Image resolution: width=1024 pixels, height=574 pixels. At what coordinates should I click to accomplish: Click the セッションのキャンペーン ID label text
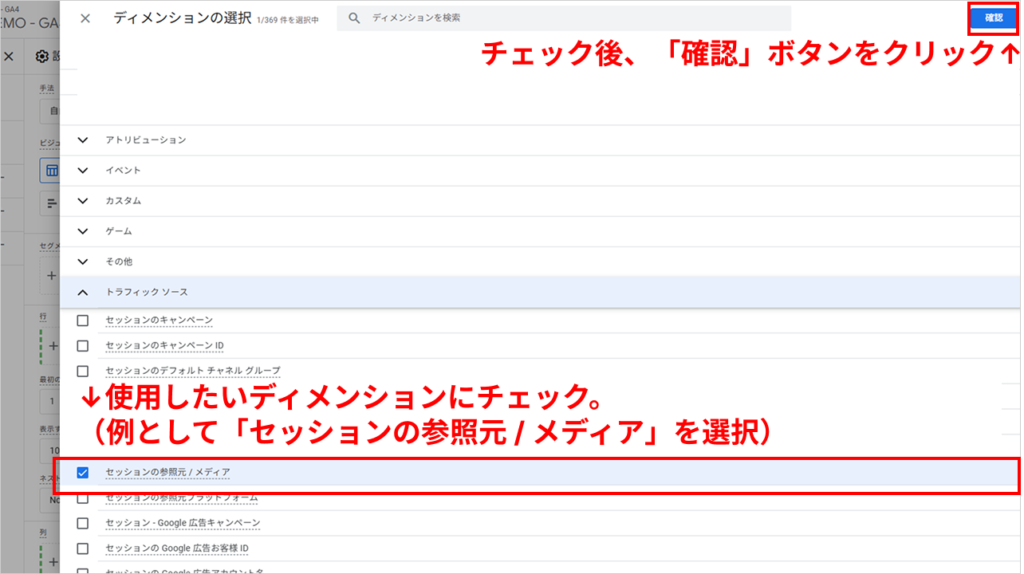(165, 345)
